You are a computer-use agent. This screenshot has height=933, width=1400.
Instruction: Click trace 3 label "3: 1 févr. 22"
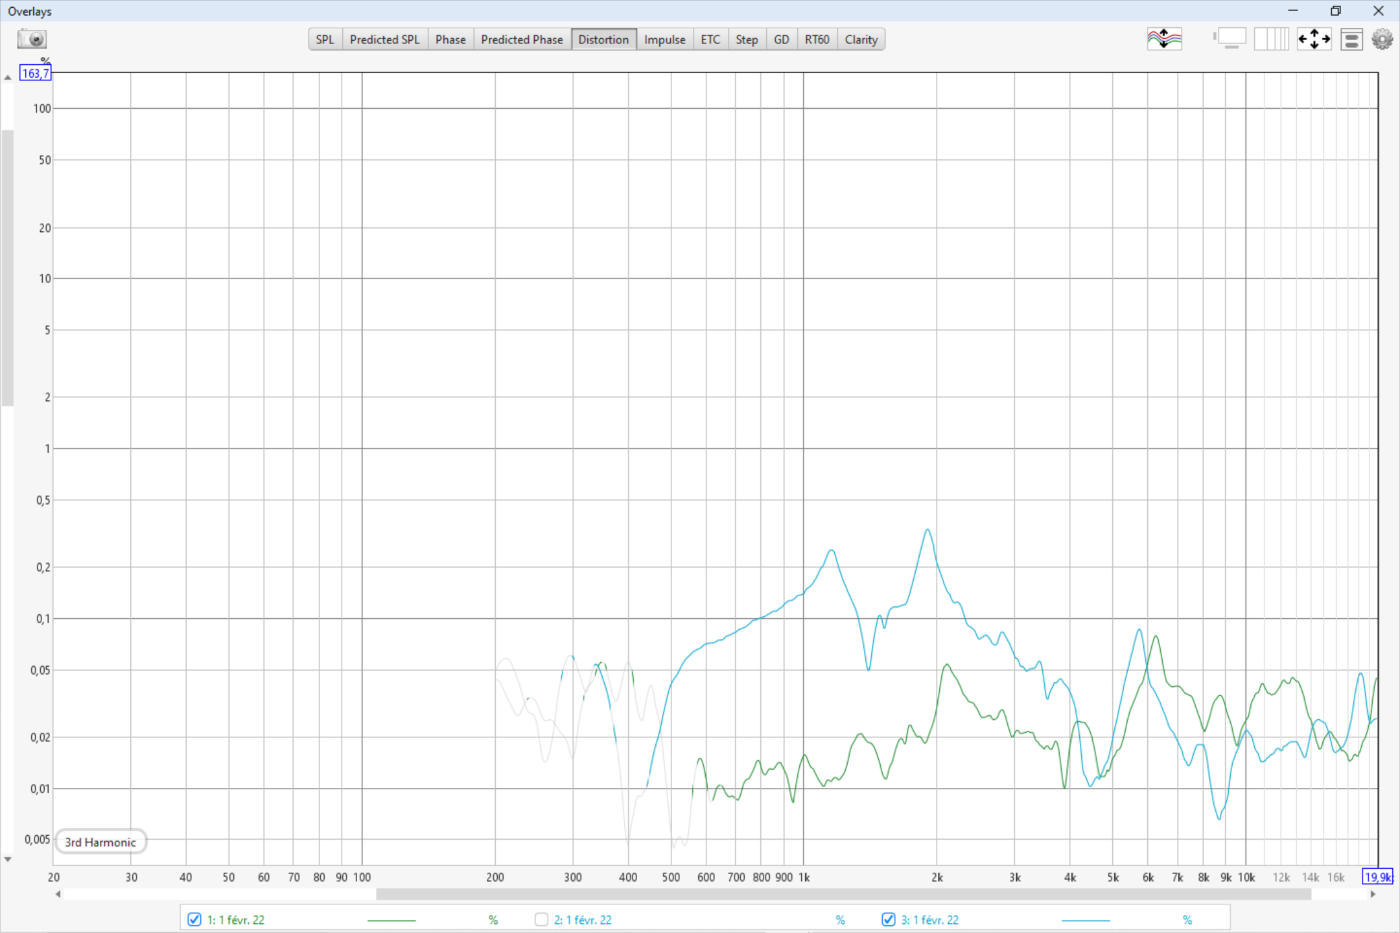click(930, 920)
